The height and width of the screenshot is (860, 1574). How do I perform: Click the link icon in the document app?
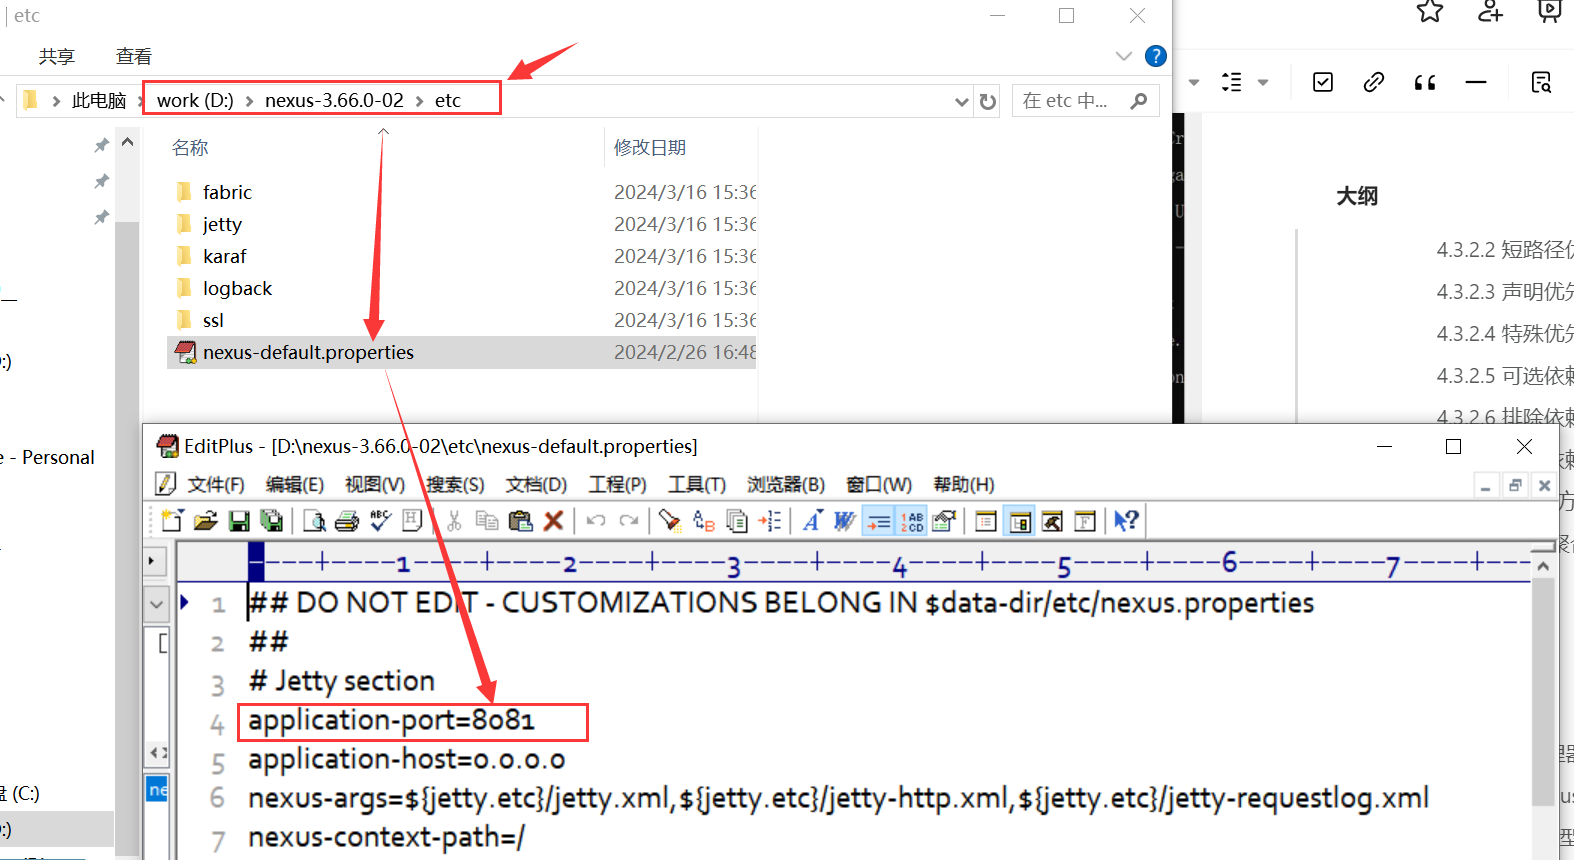[1374, 82]
